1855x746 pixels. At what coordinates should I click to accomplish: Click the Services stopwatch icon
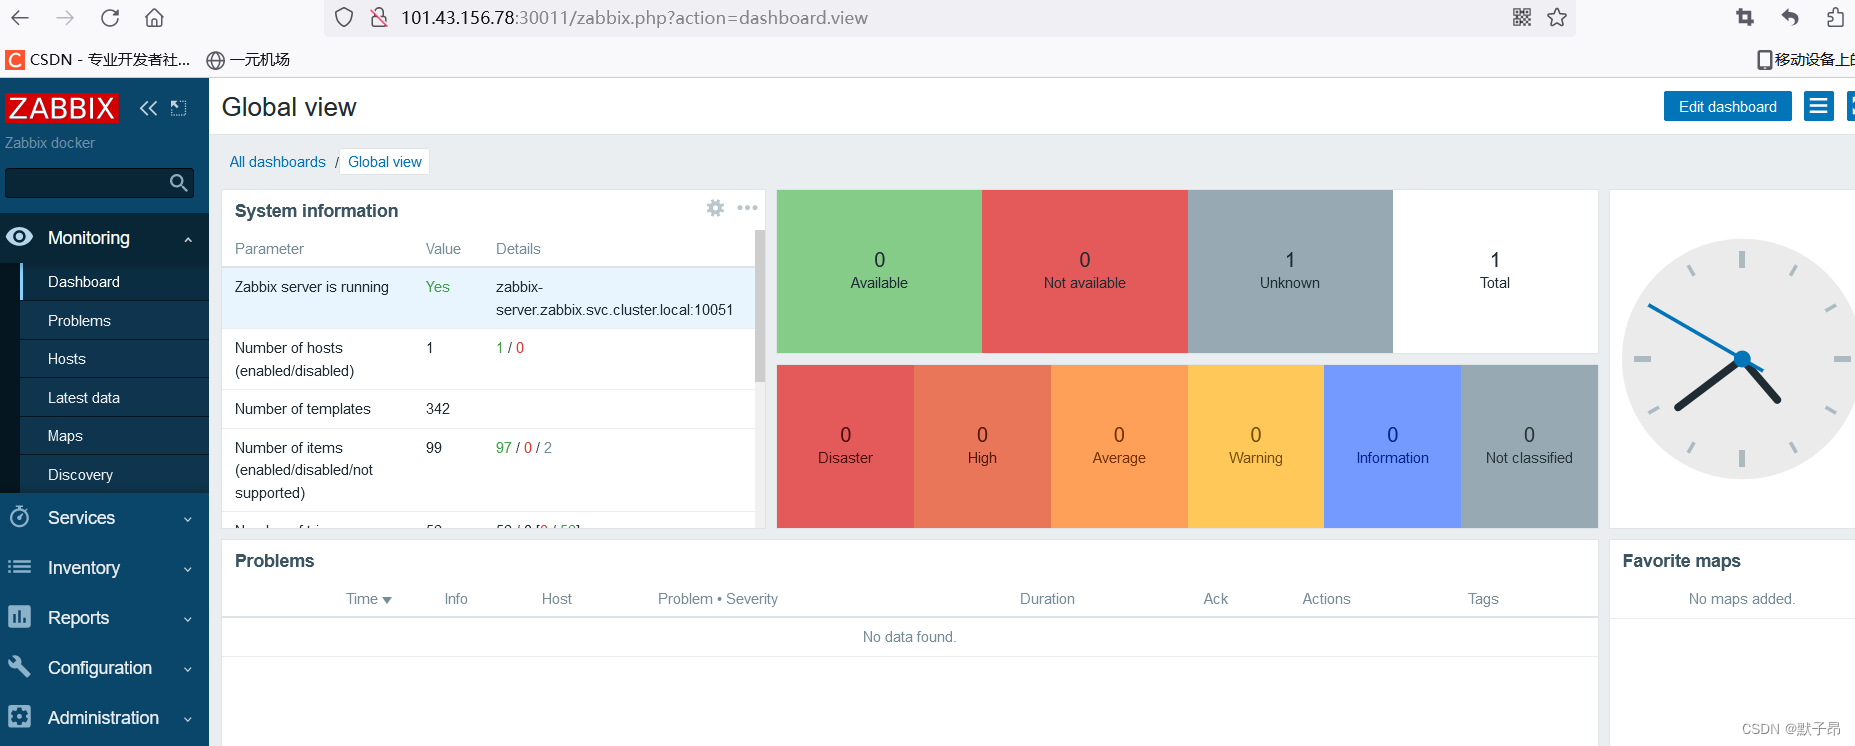[x=19, y=517]
